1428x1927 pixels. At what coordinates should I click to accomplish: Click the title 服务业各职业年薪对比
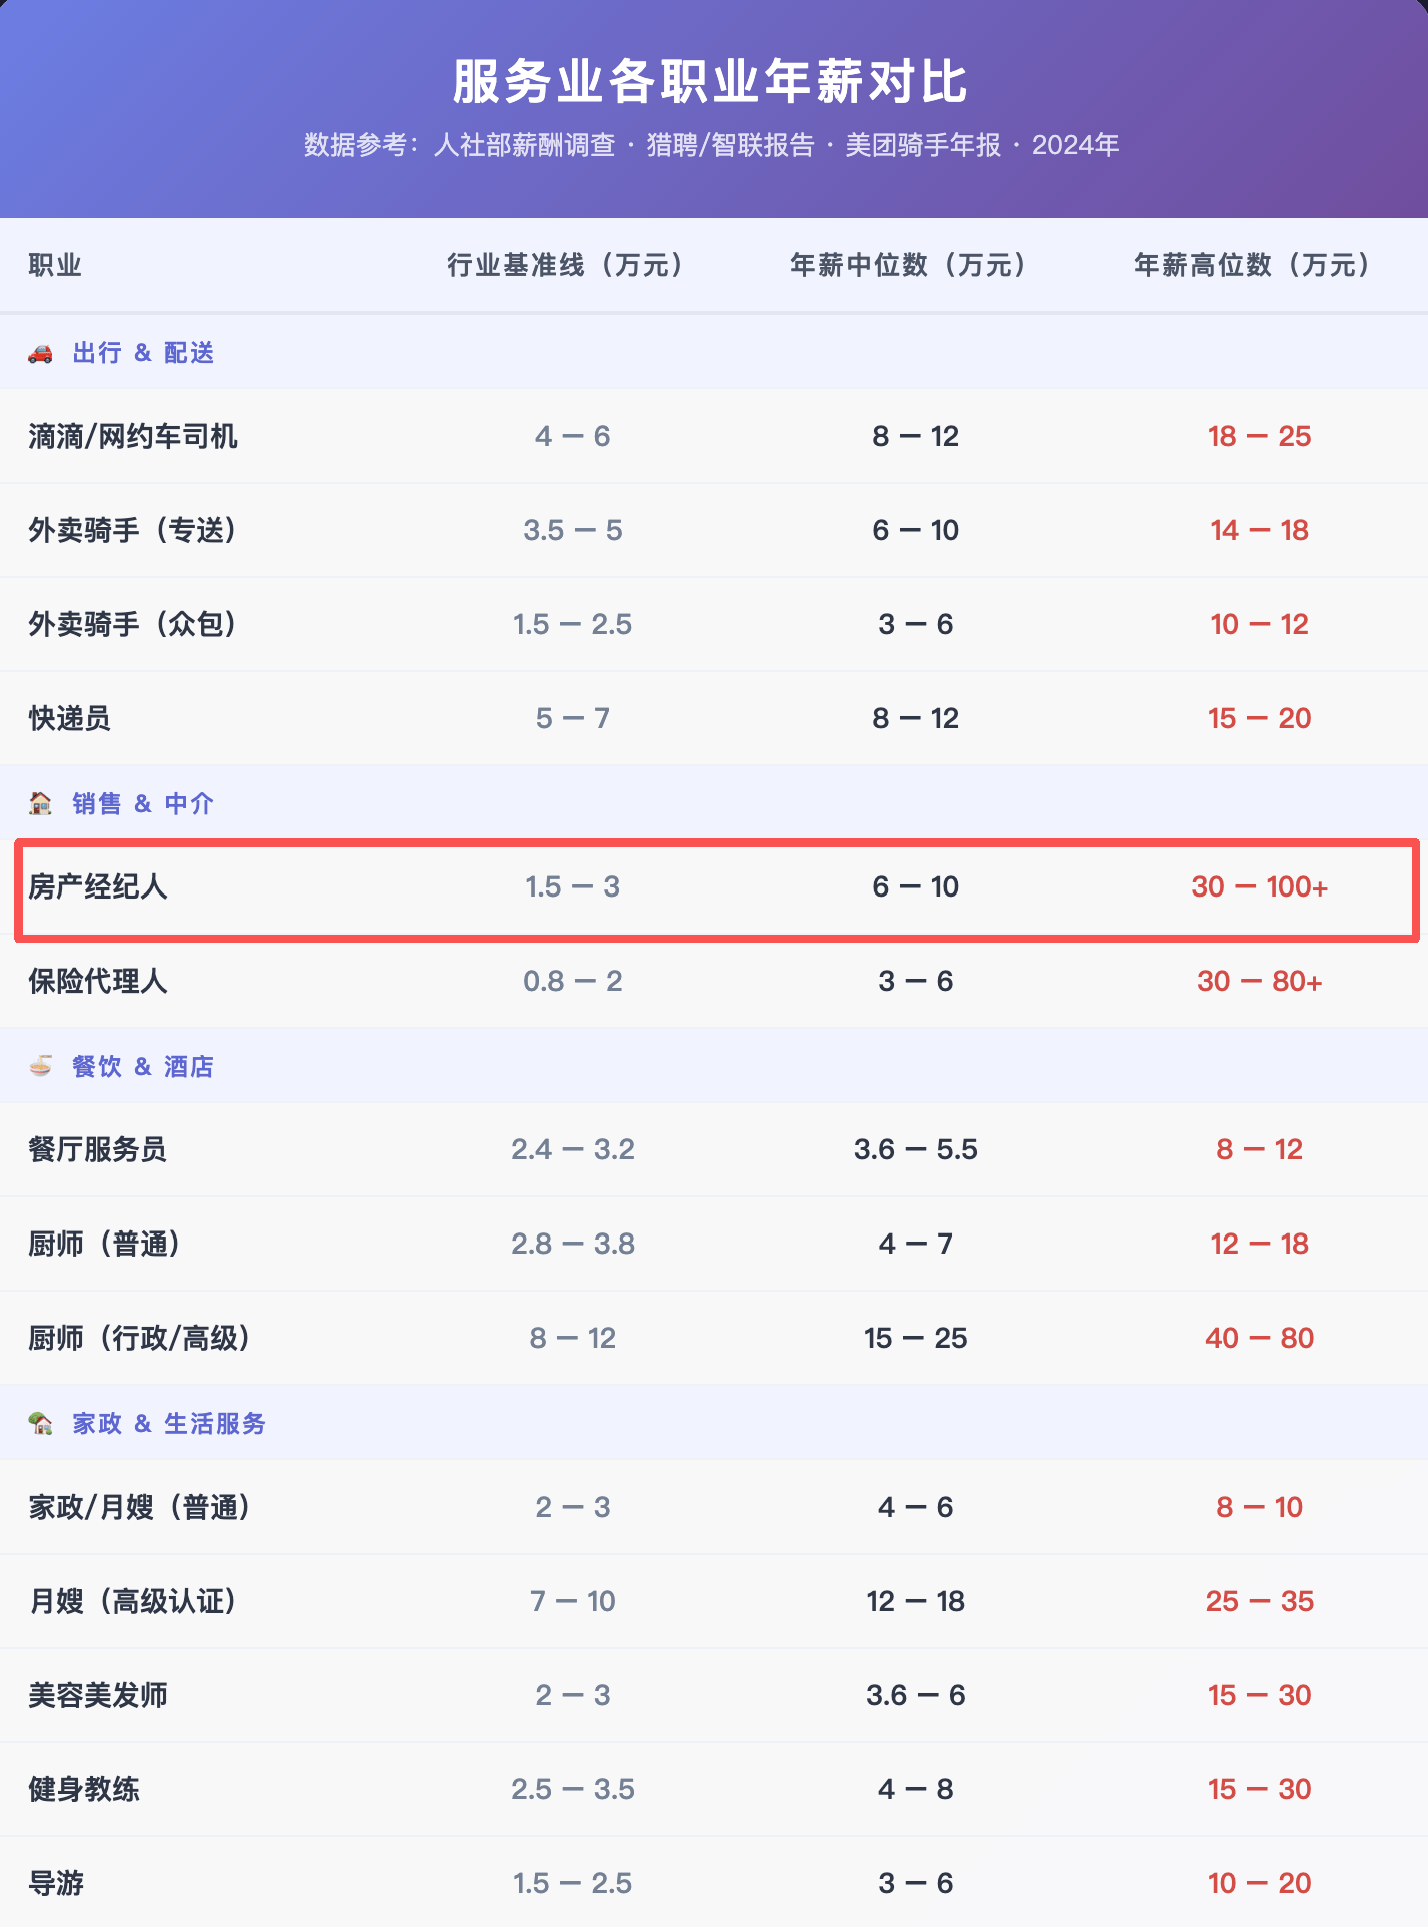pos(711,82)
